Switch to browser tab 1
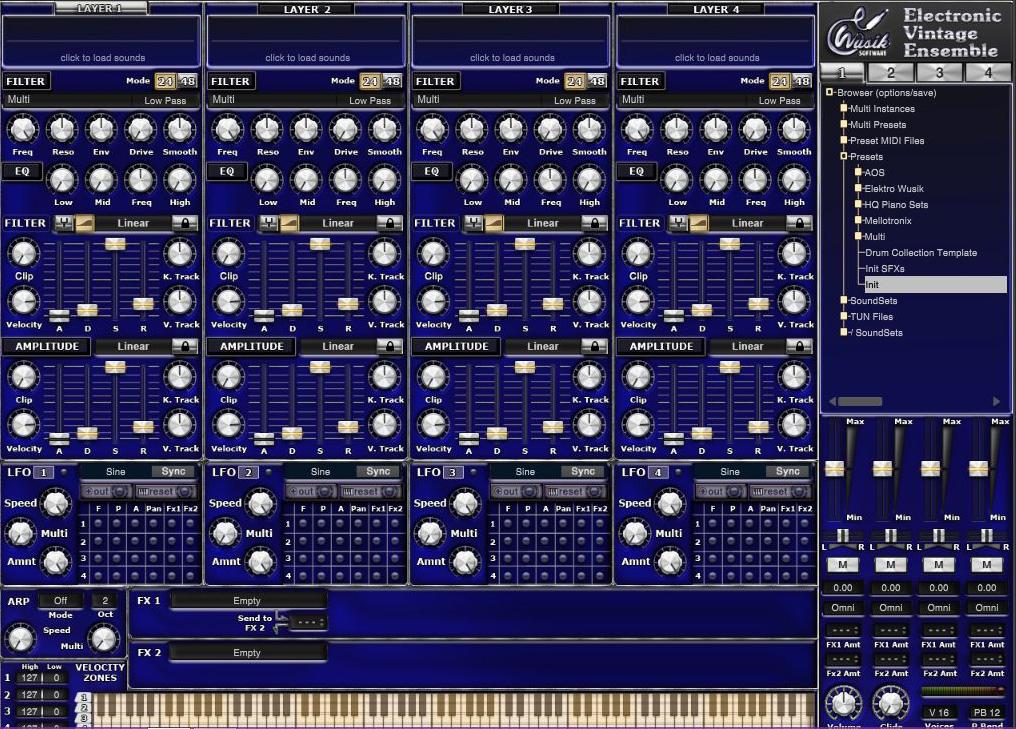The width and height of the screenshot is (1016, 729). 842,73
